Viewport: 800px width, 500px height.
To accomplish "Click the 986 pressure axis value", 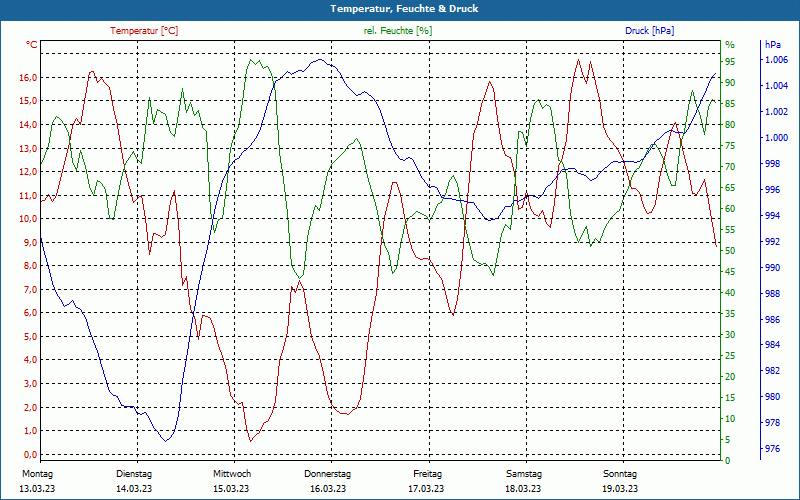I will (x=771, y=319).
